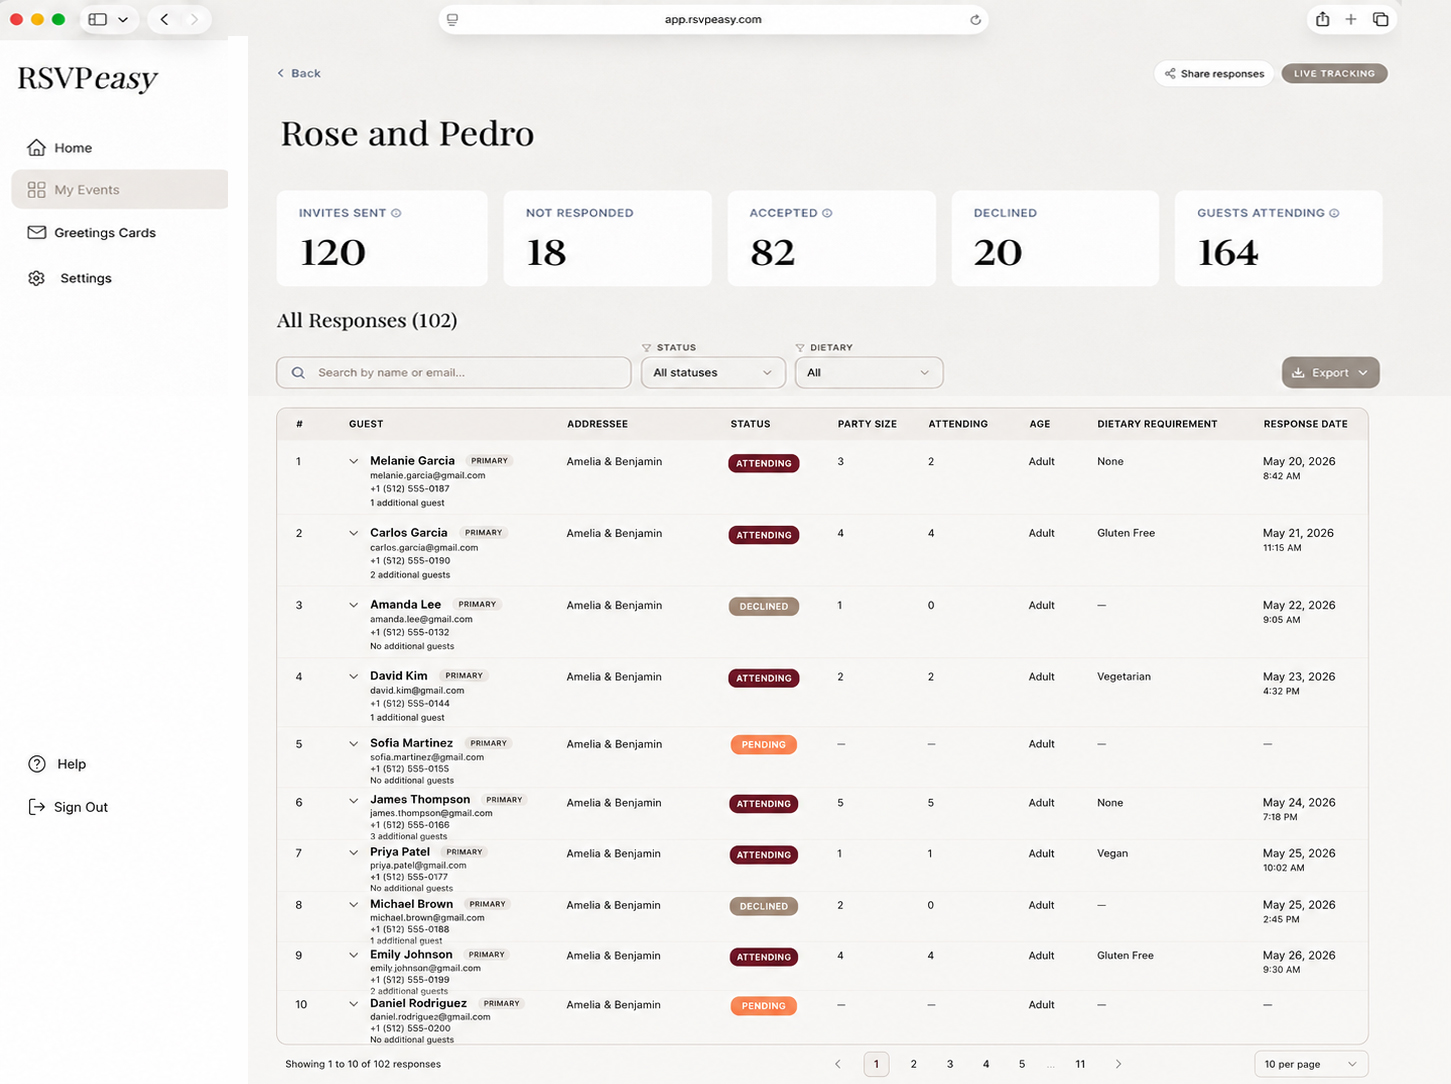Click the Response Date column header

coord(1305,424)
